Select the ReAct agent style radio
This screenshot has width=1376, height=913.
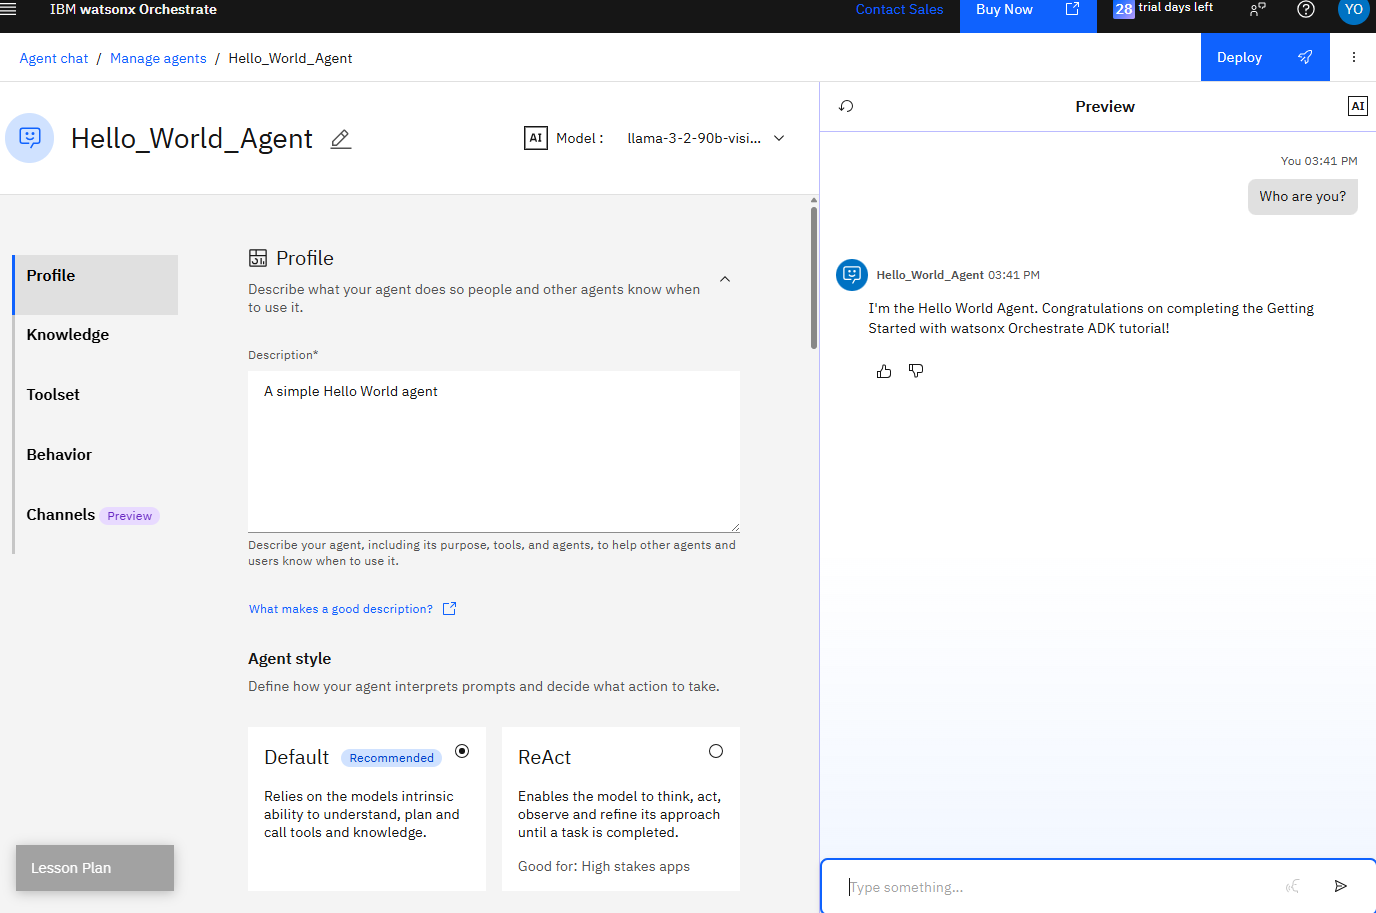pyautogui.click(x=716, y=751)
